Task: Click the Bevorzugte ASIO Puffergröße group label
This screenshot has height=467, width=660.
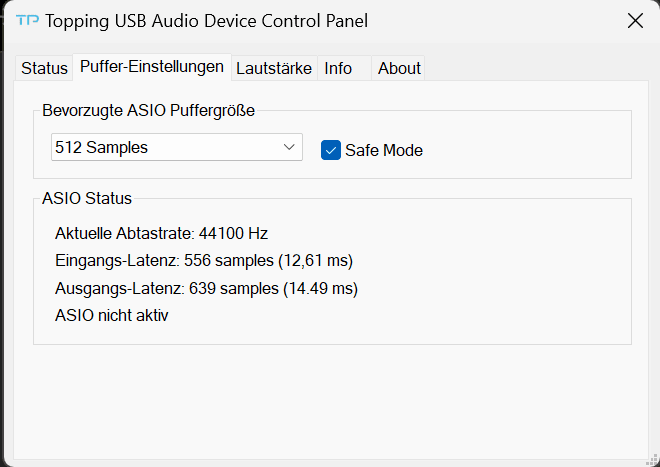Action: pos(148,110)
